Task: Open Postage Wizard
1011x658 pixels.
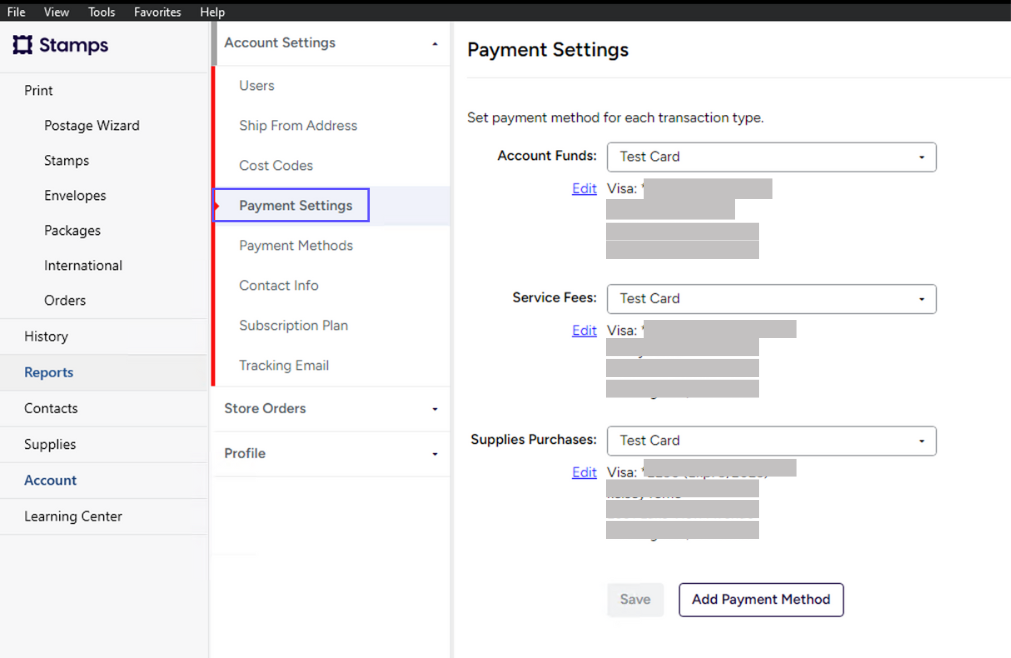Action: coord(92,126)
